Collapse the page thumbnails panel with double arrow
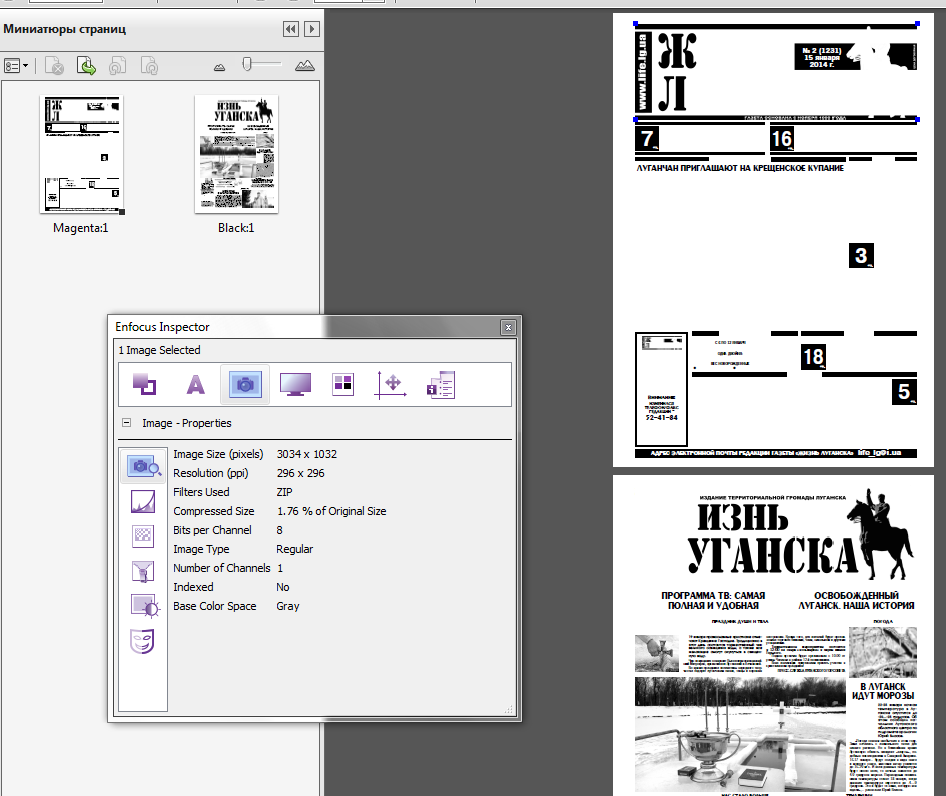The image size is (946, 796). click(291, 29)
